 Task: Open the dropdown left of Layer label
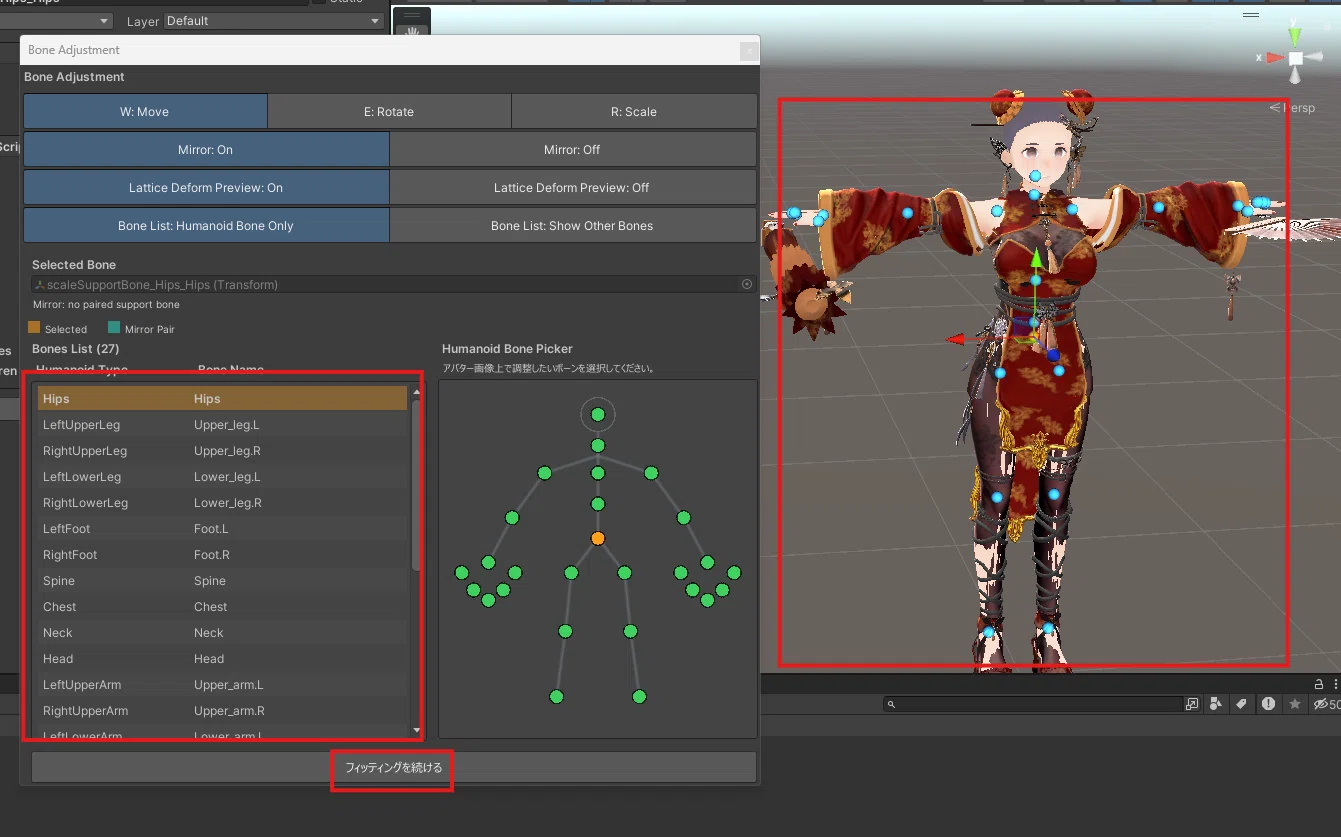click(56, 21)
